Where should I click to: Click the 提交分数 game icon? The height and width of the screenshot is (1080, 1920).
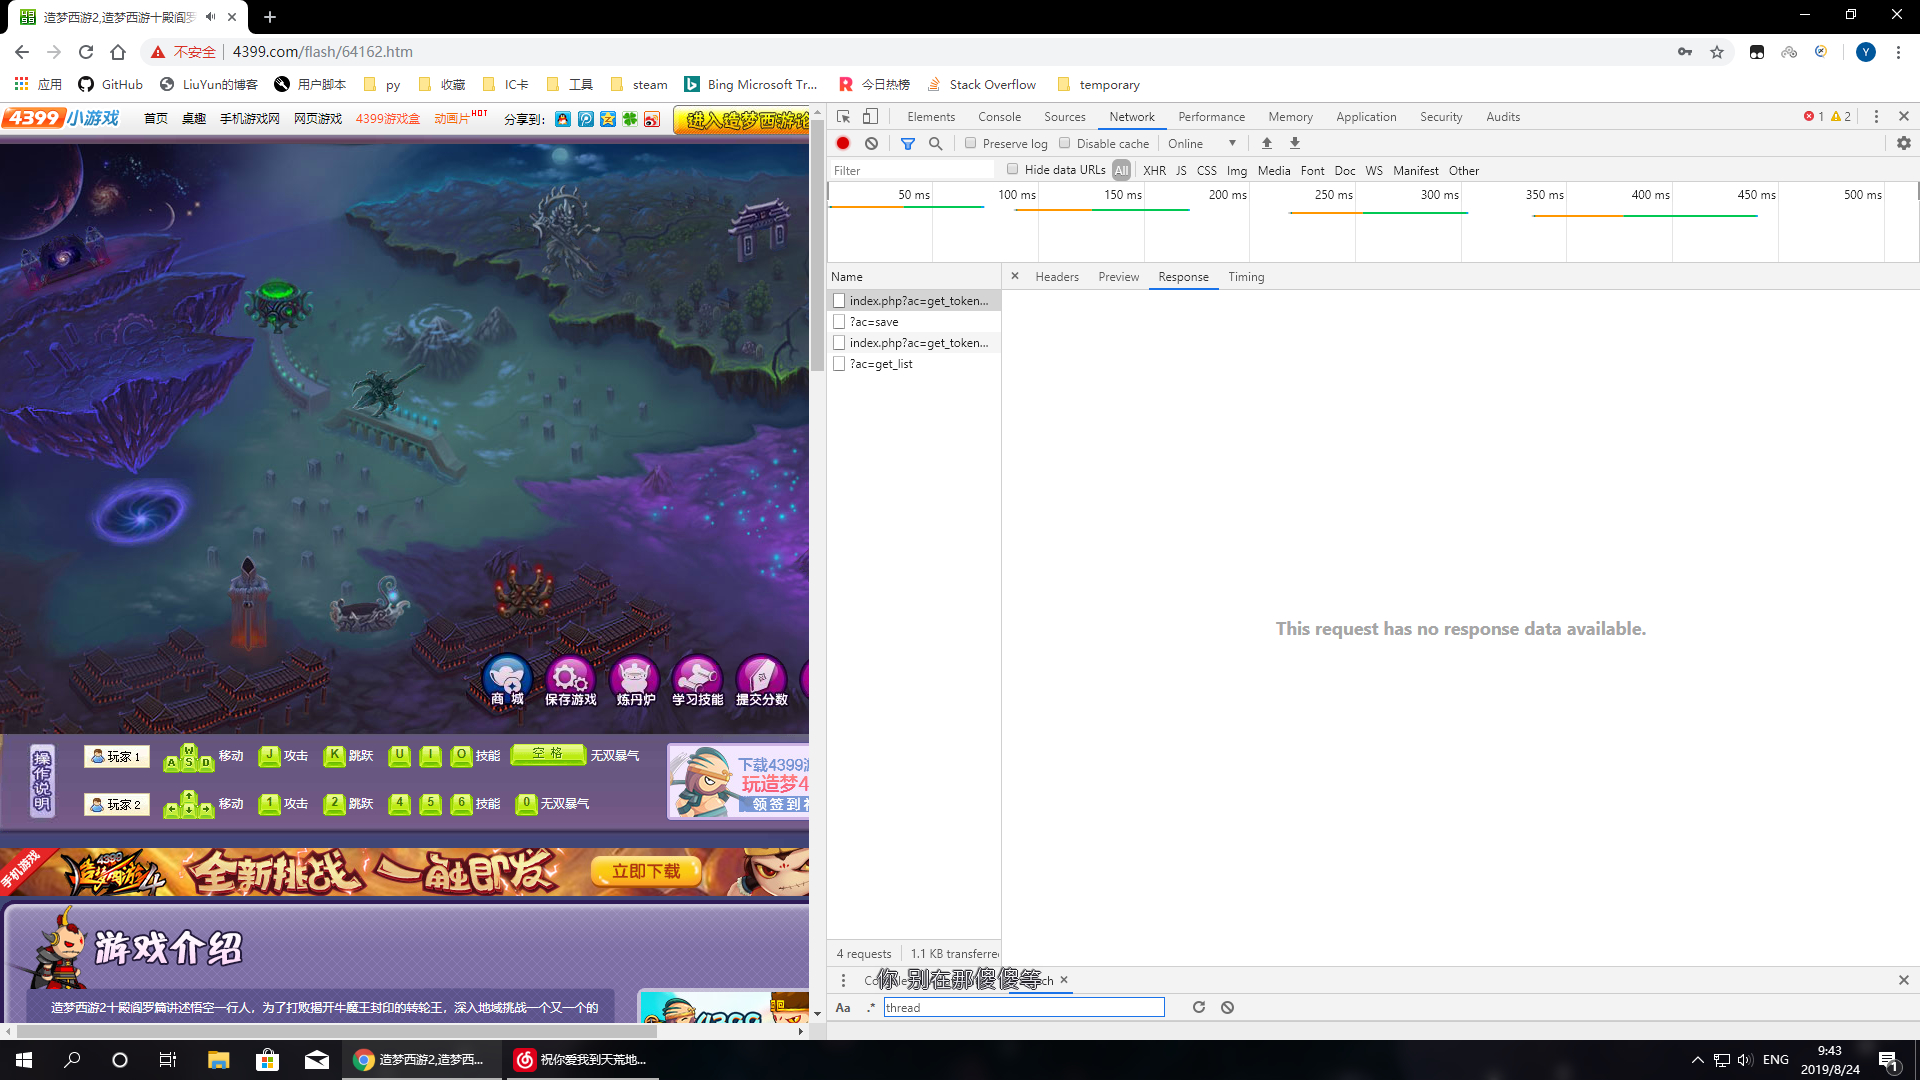(762, 681)
